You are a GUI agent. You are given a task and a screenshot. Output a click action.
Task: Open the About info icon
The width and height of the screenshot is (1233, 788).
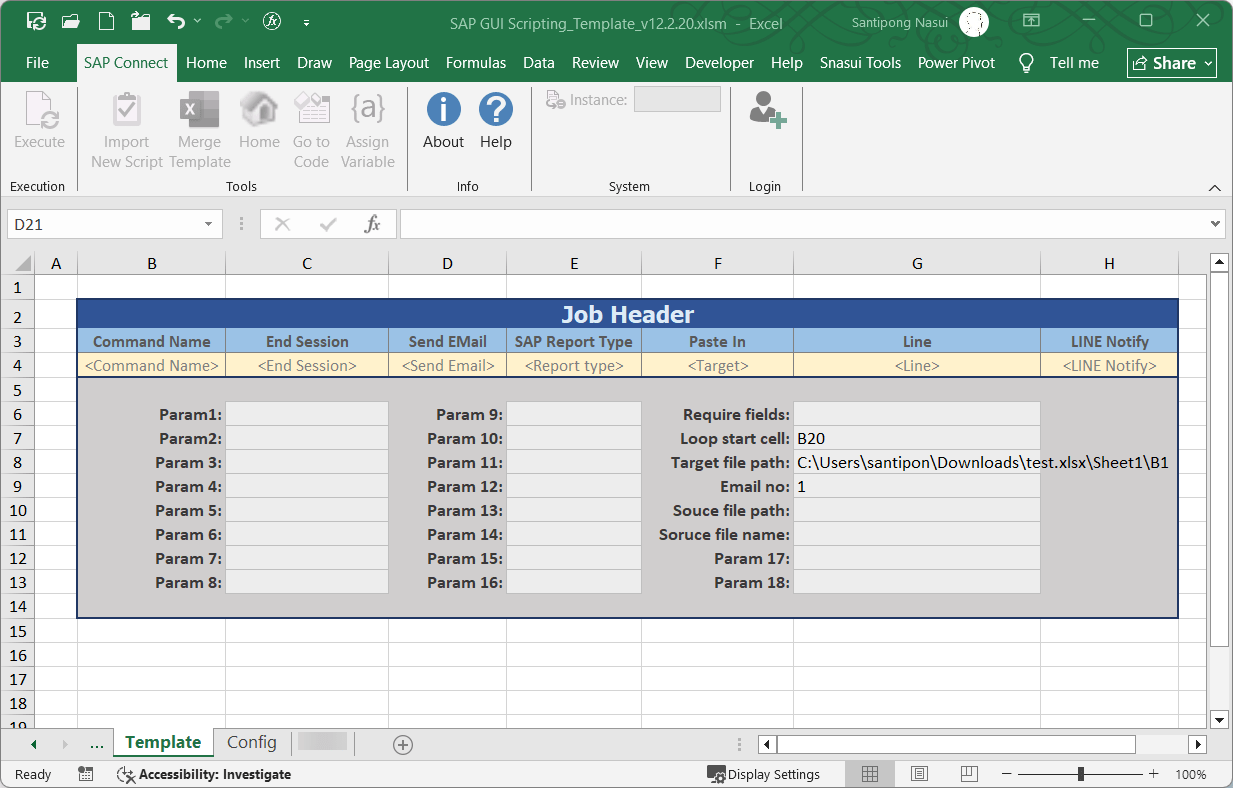tap(443, 109)
